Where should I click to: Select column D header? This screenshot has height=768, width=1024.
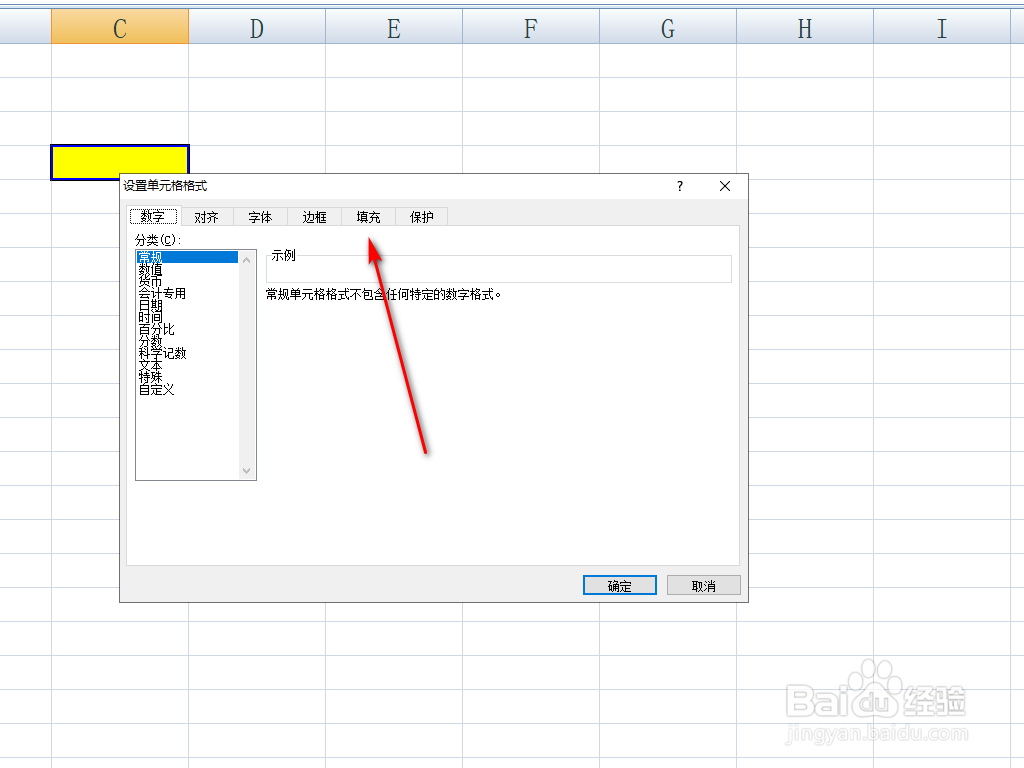[257, 28]
